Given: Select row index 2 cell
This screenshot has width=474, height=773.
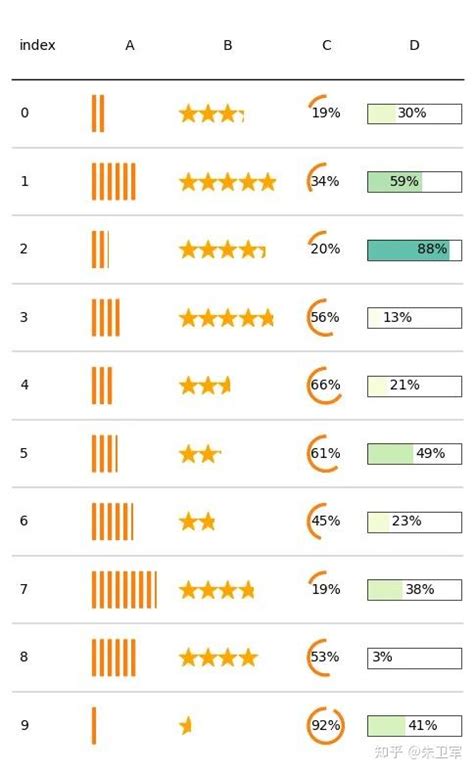Looking at the screenshot, I should point(24,249).
